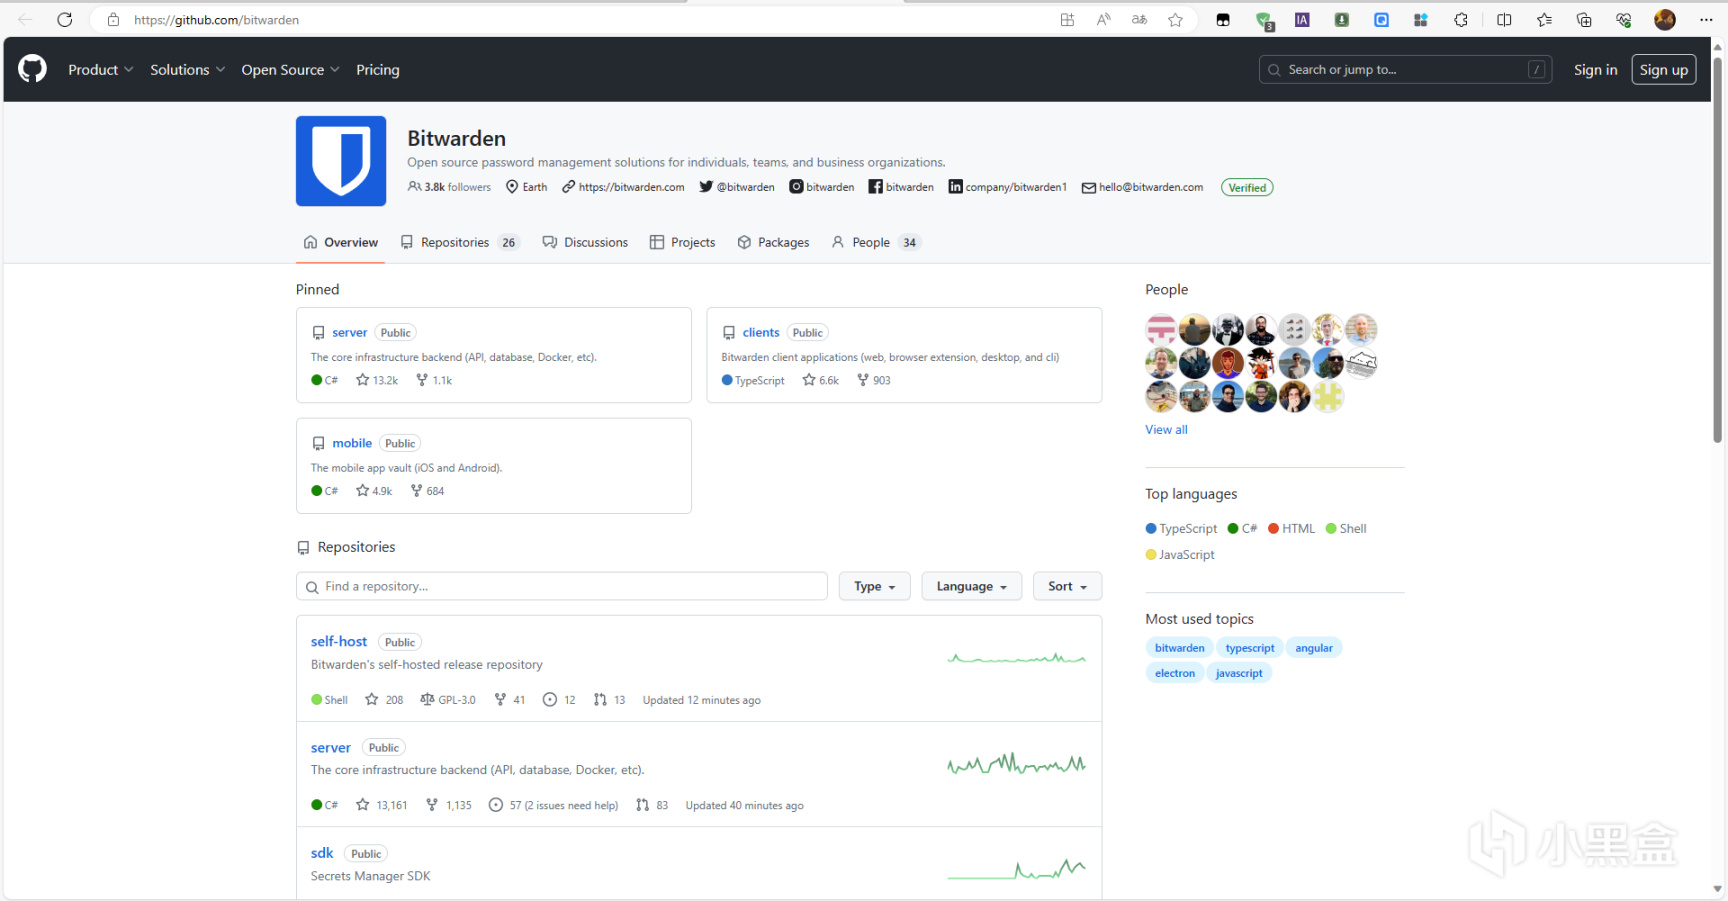Open the Sort dropdown
Image resolution: width=1728 pixels, height=901 pixels.
[x=1068, y=587]
